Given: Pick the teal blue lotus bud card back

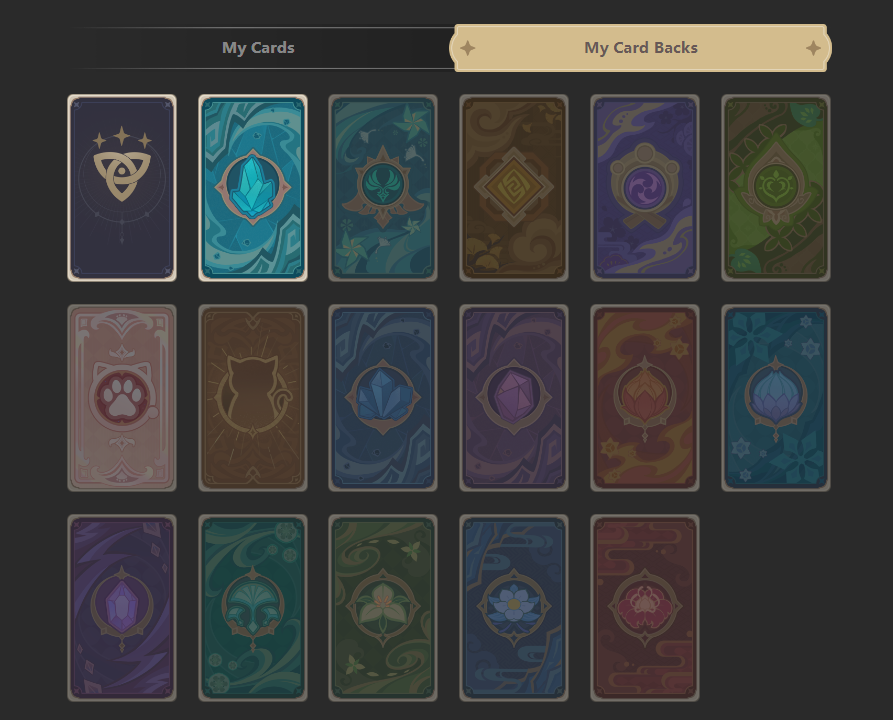Looking at the screenshot, I should point(776,398).
